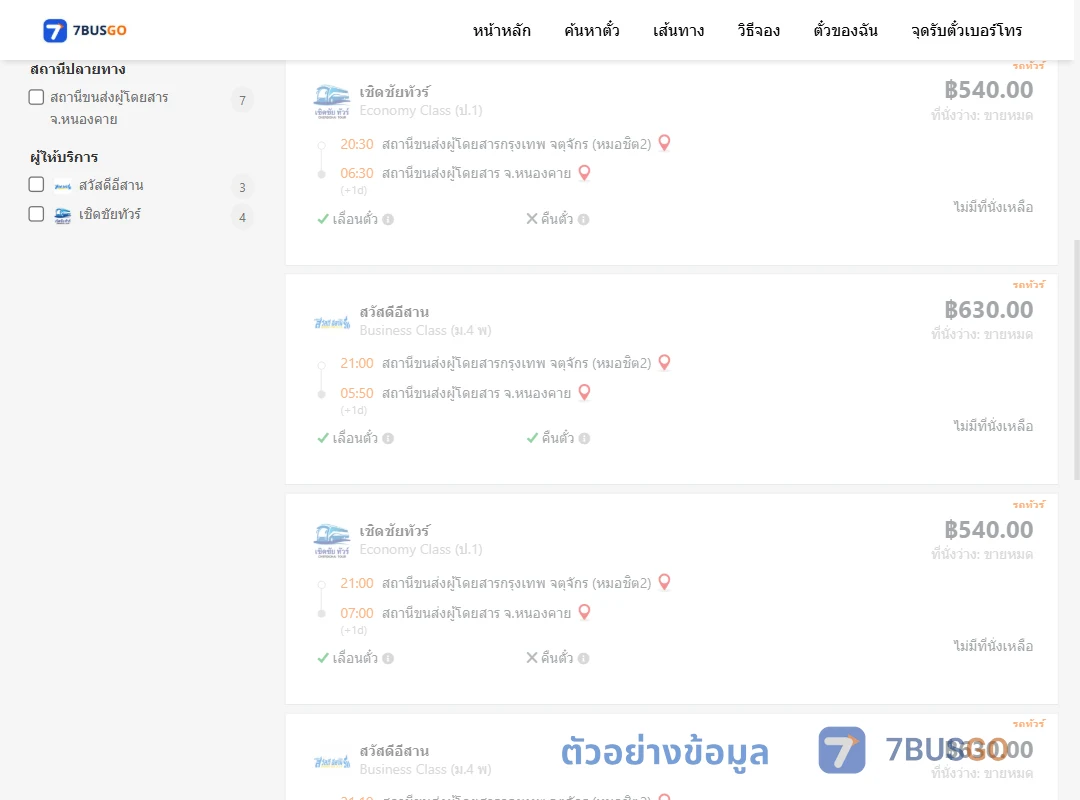
Task: Open the map pin for the 06:30 arrival station
Action: 584,172
